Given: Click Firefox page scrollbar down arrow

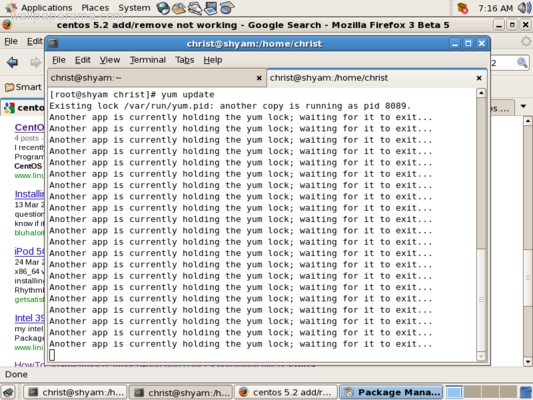Looking at the screenshot, I should [528, 362].
